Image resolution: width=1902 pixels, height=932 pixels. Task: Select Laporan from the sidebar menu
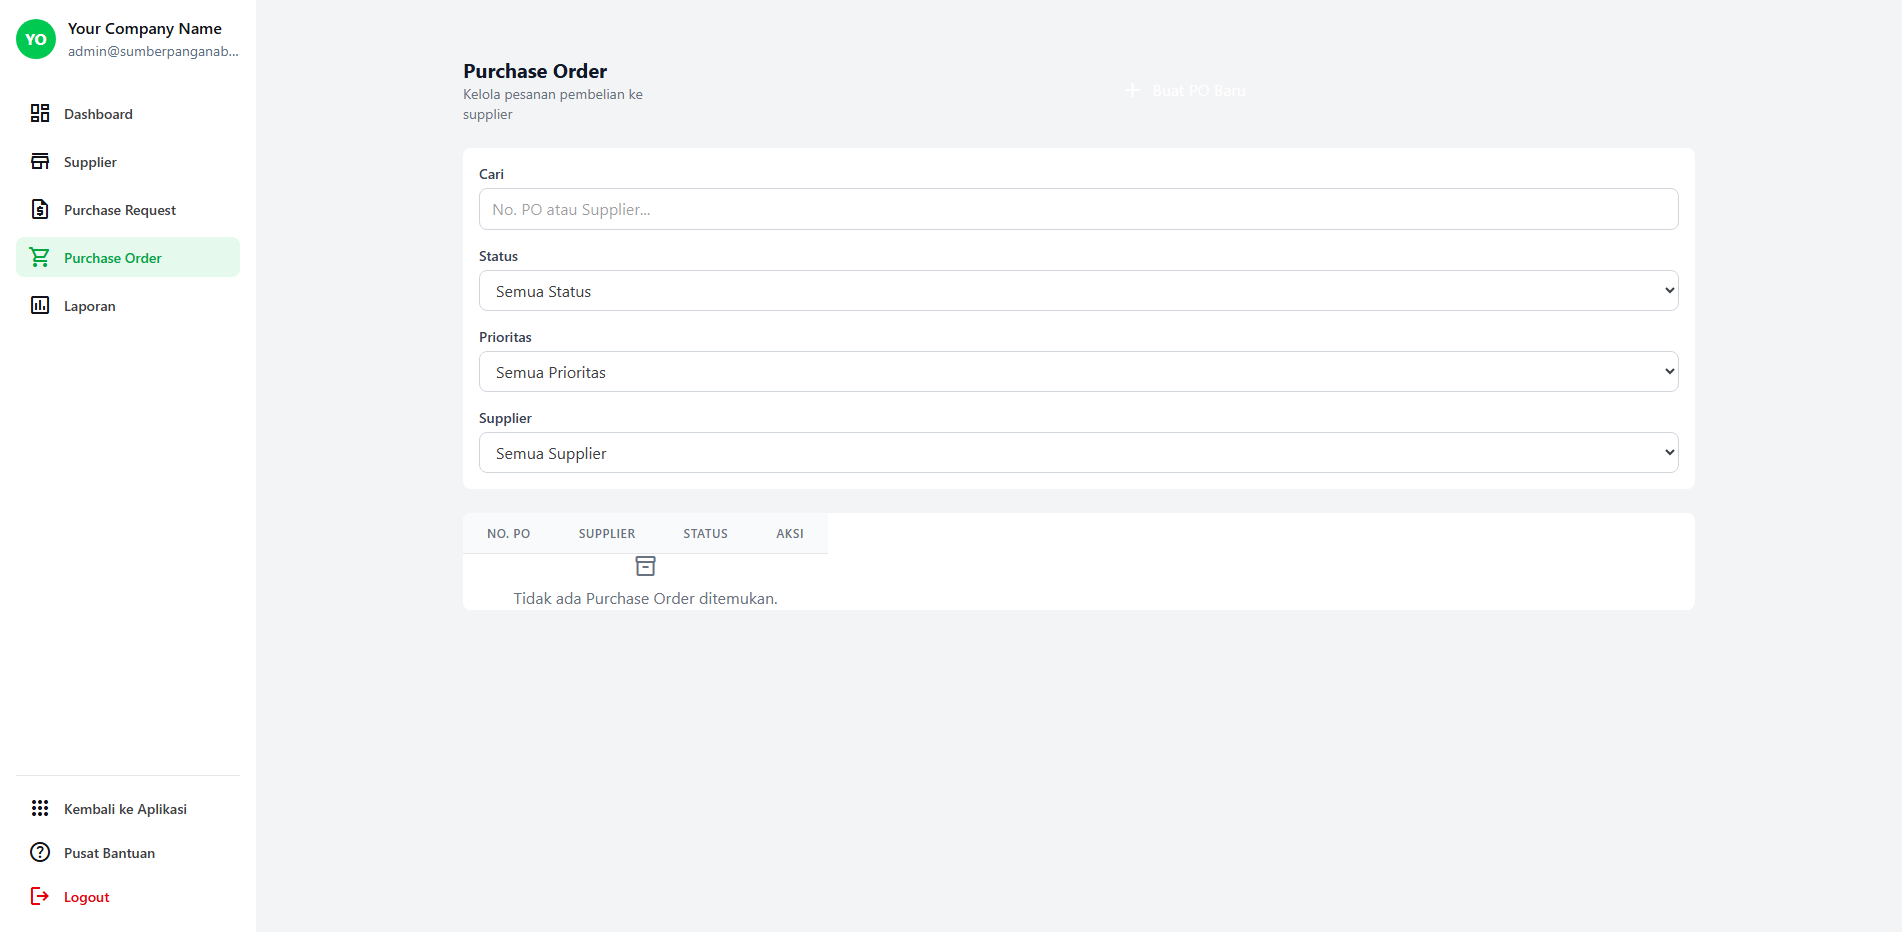[88, 305]
